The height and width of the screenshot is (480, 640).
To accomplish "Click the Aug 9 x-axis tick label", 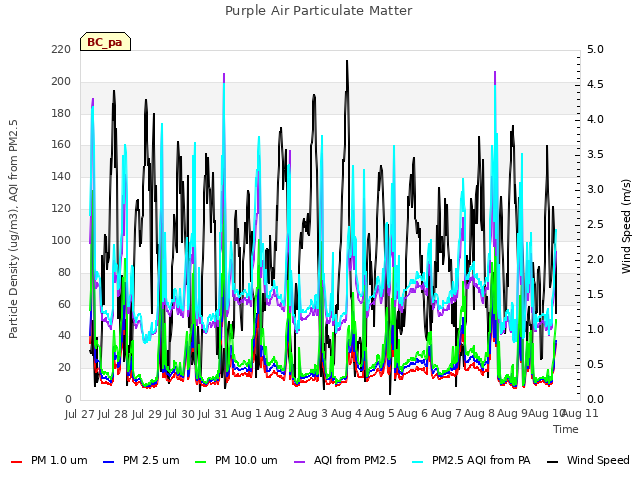I will [x=513, y=413].
